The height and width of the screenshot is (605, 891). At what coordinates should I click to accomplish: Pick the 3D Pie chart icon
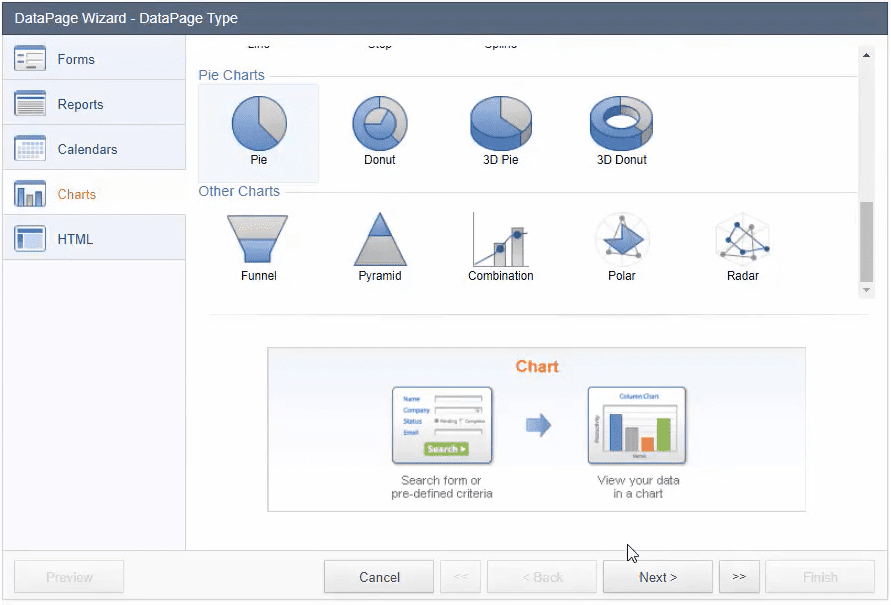500,124
